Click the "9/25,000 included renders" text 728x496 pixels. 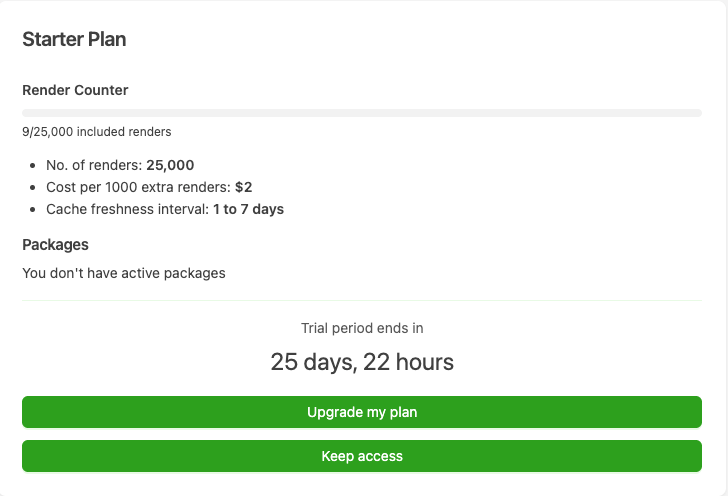tap(96, 131)
